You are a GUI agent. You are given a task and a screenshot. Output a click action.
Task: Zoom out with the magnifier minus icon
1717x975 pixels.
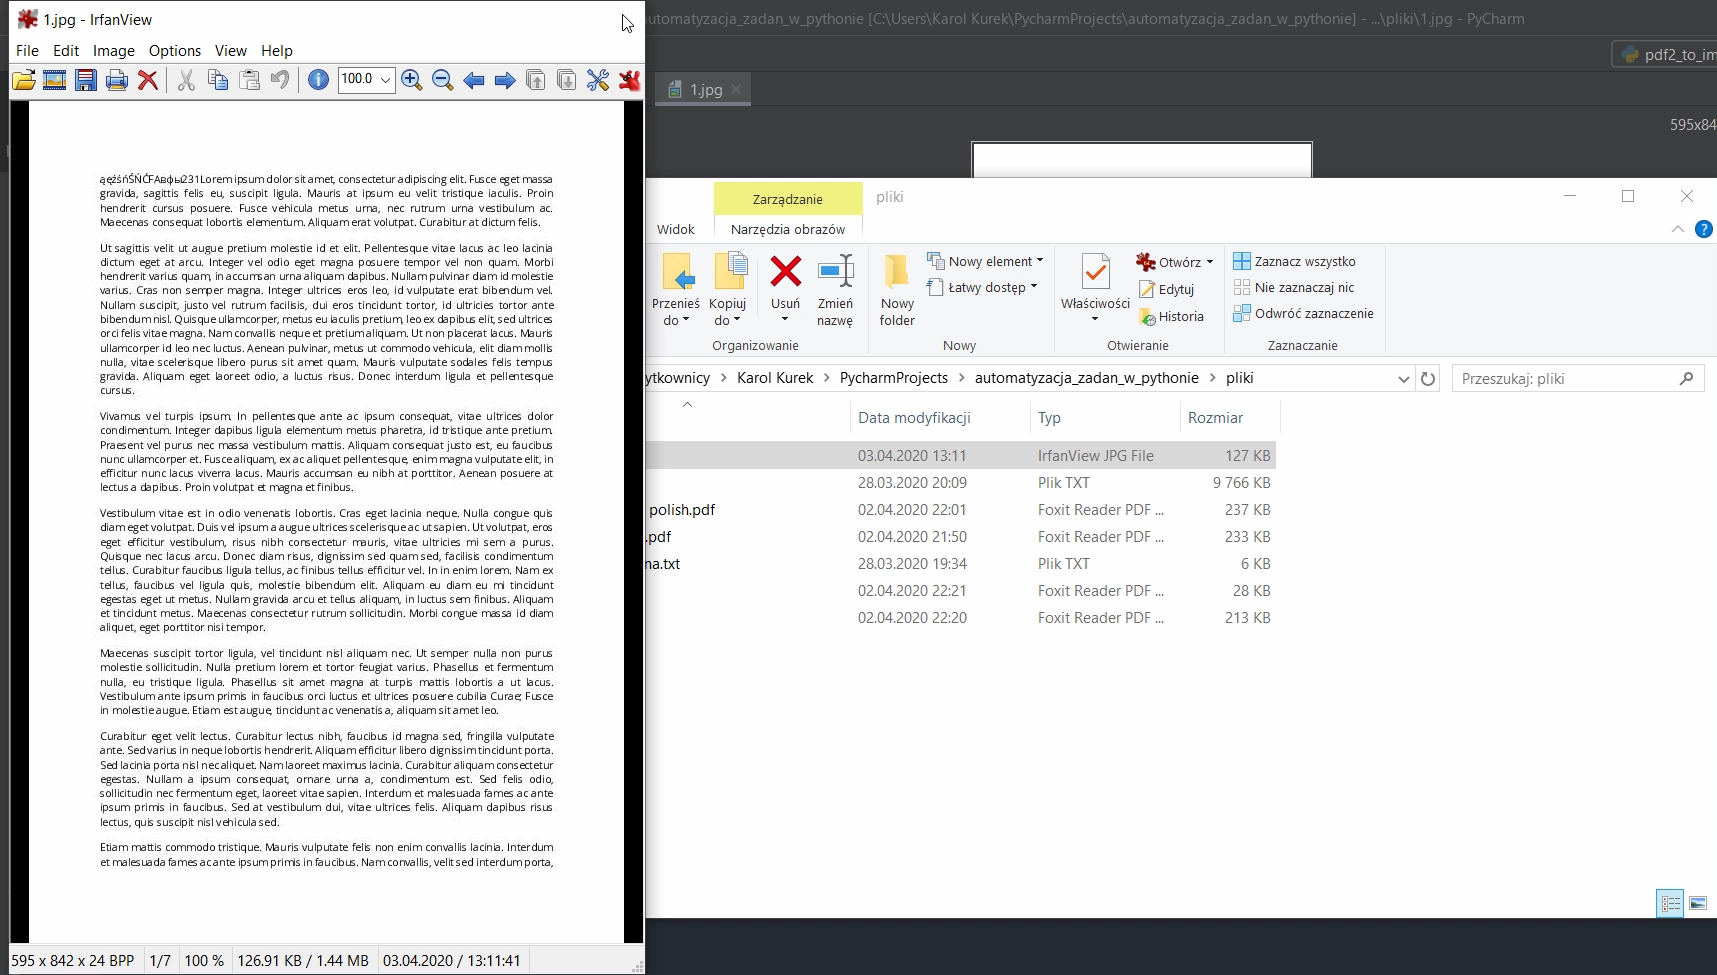click(x=442, y=80)
